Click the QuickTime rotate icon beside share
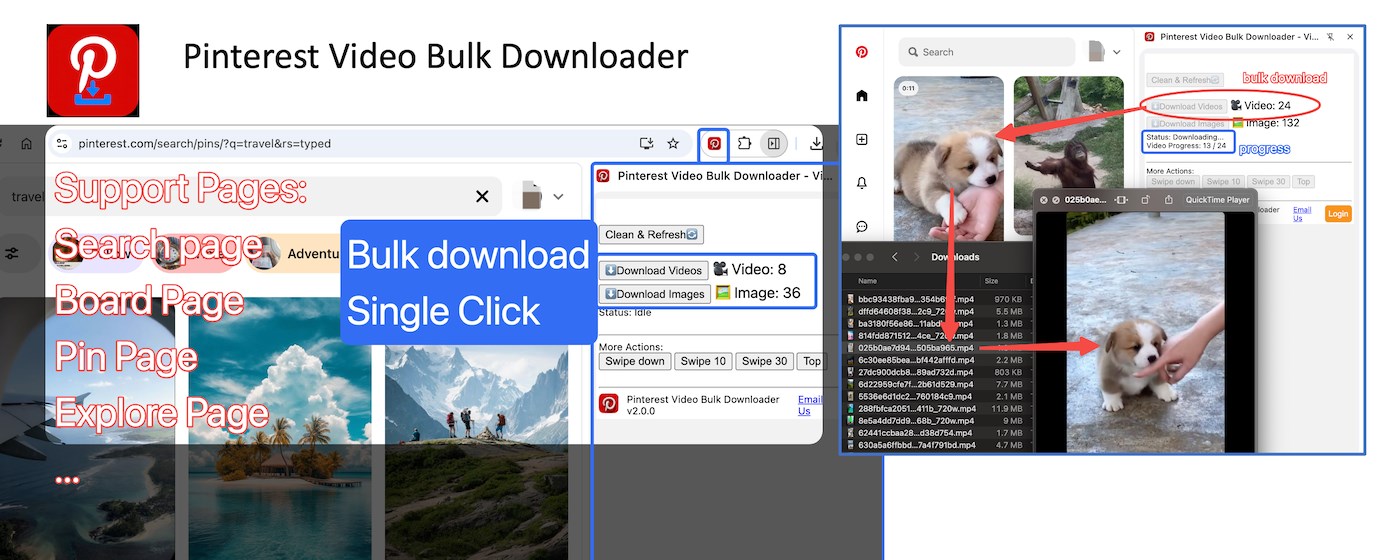 coord(1146,200)
